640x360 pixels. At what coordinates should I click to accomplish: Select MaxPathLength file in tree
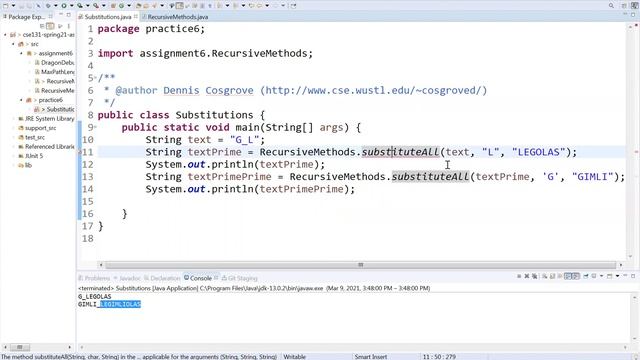[54, 72]
